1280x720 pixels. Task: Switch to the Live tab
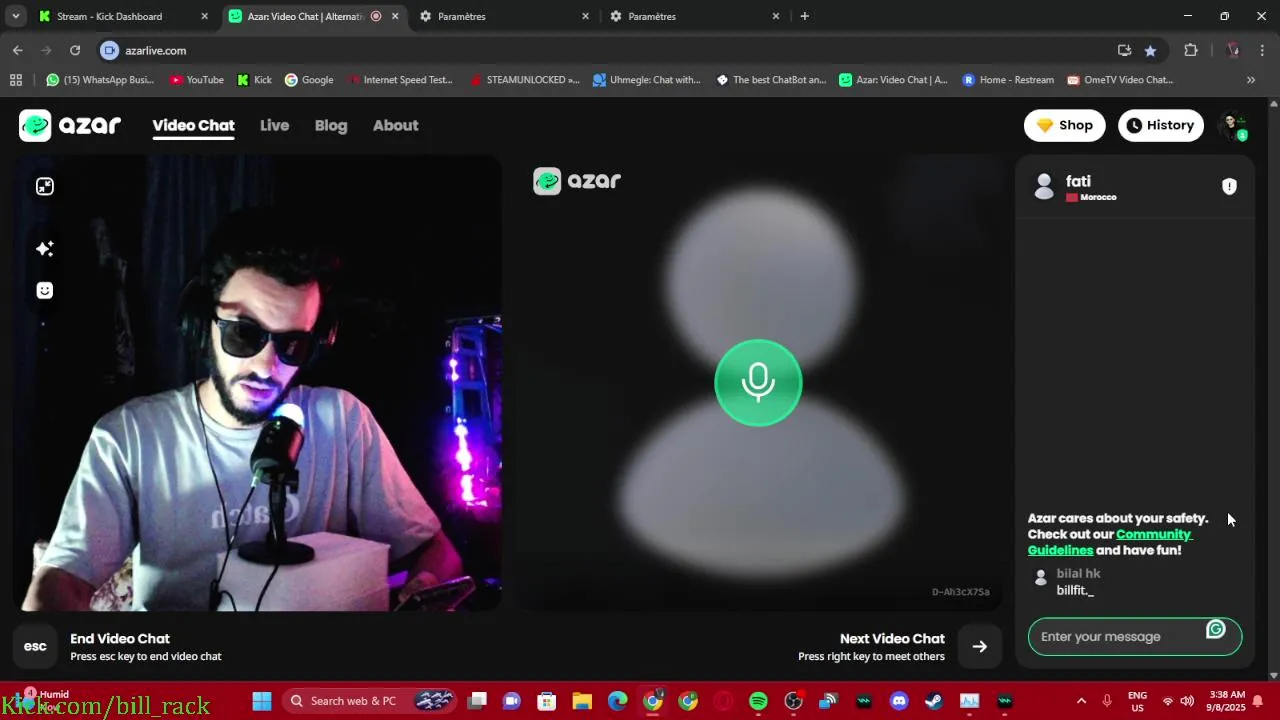(274, 125)
